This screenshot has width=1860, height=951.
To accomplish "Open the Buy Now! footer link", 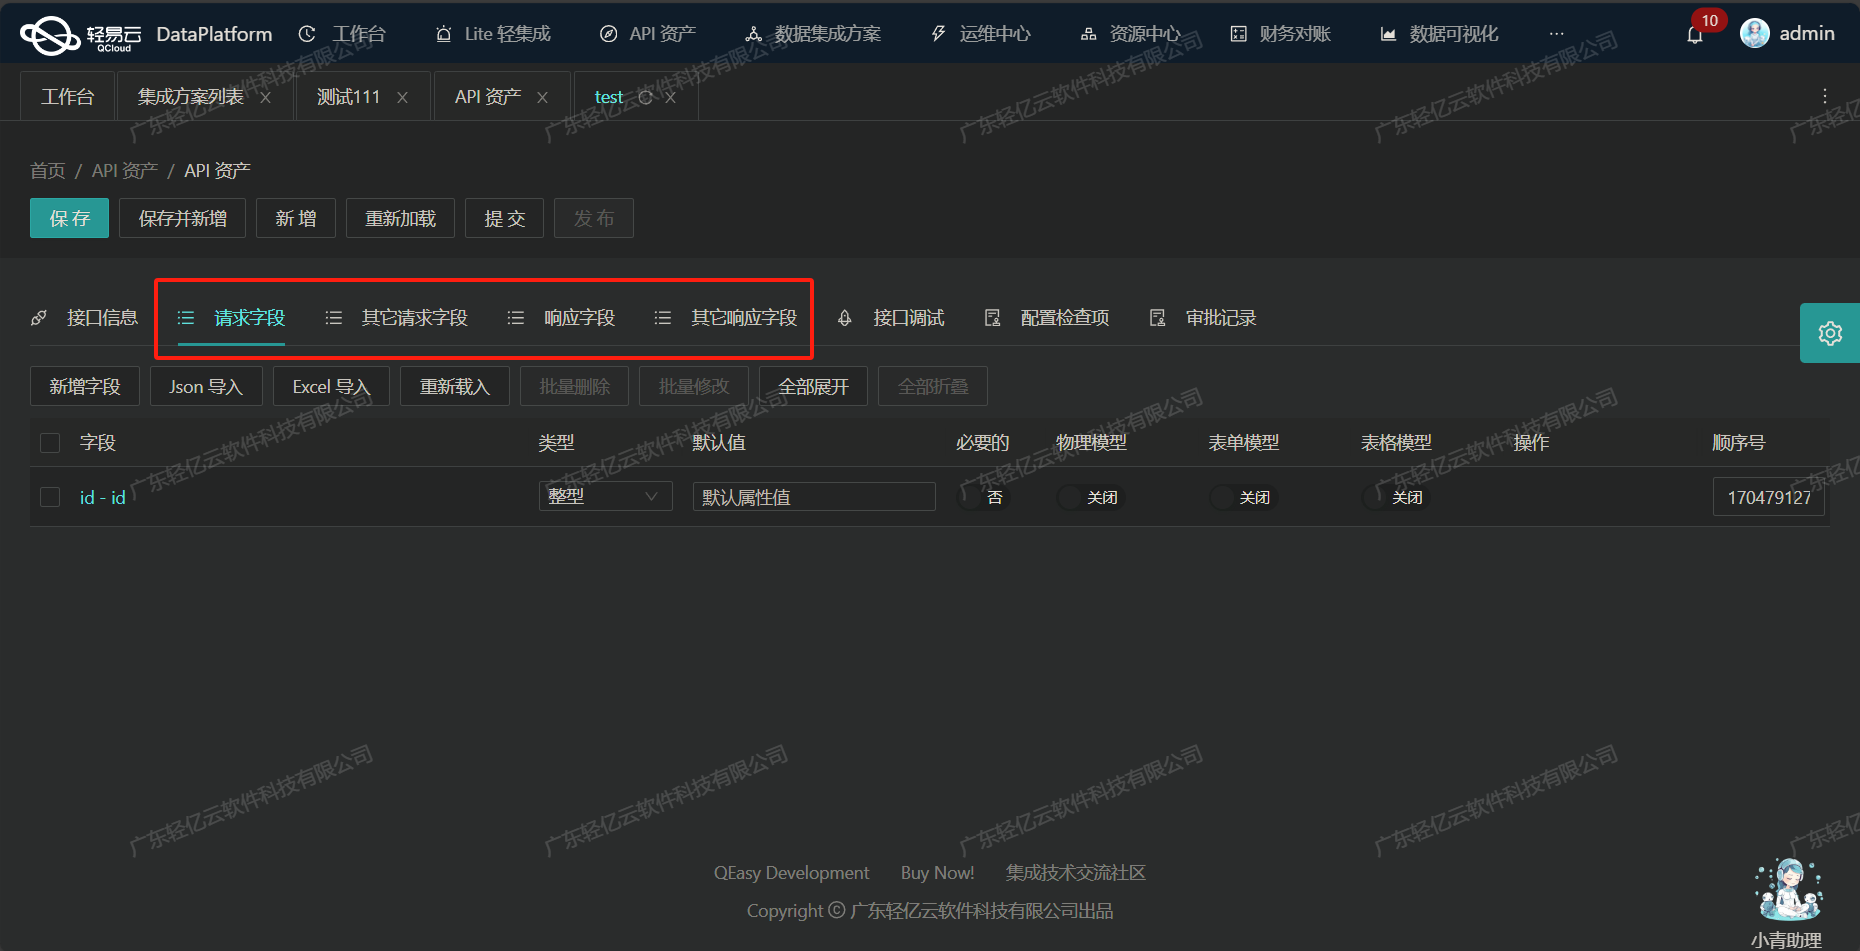I will (x=937, y=873).
